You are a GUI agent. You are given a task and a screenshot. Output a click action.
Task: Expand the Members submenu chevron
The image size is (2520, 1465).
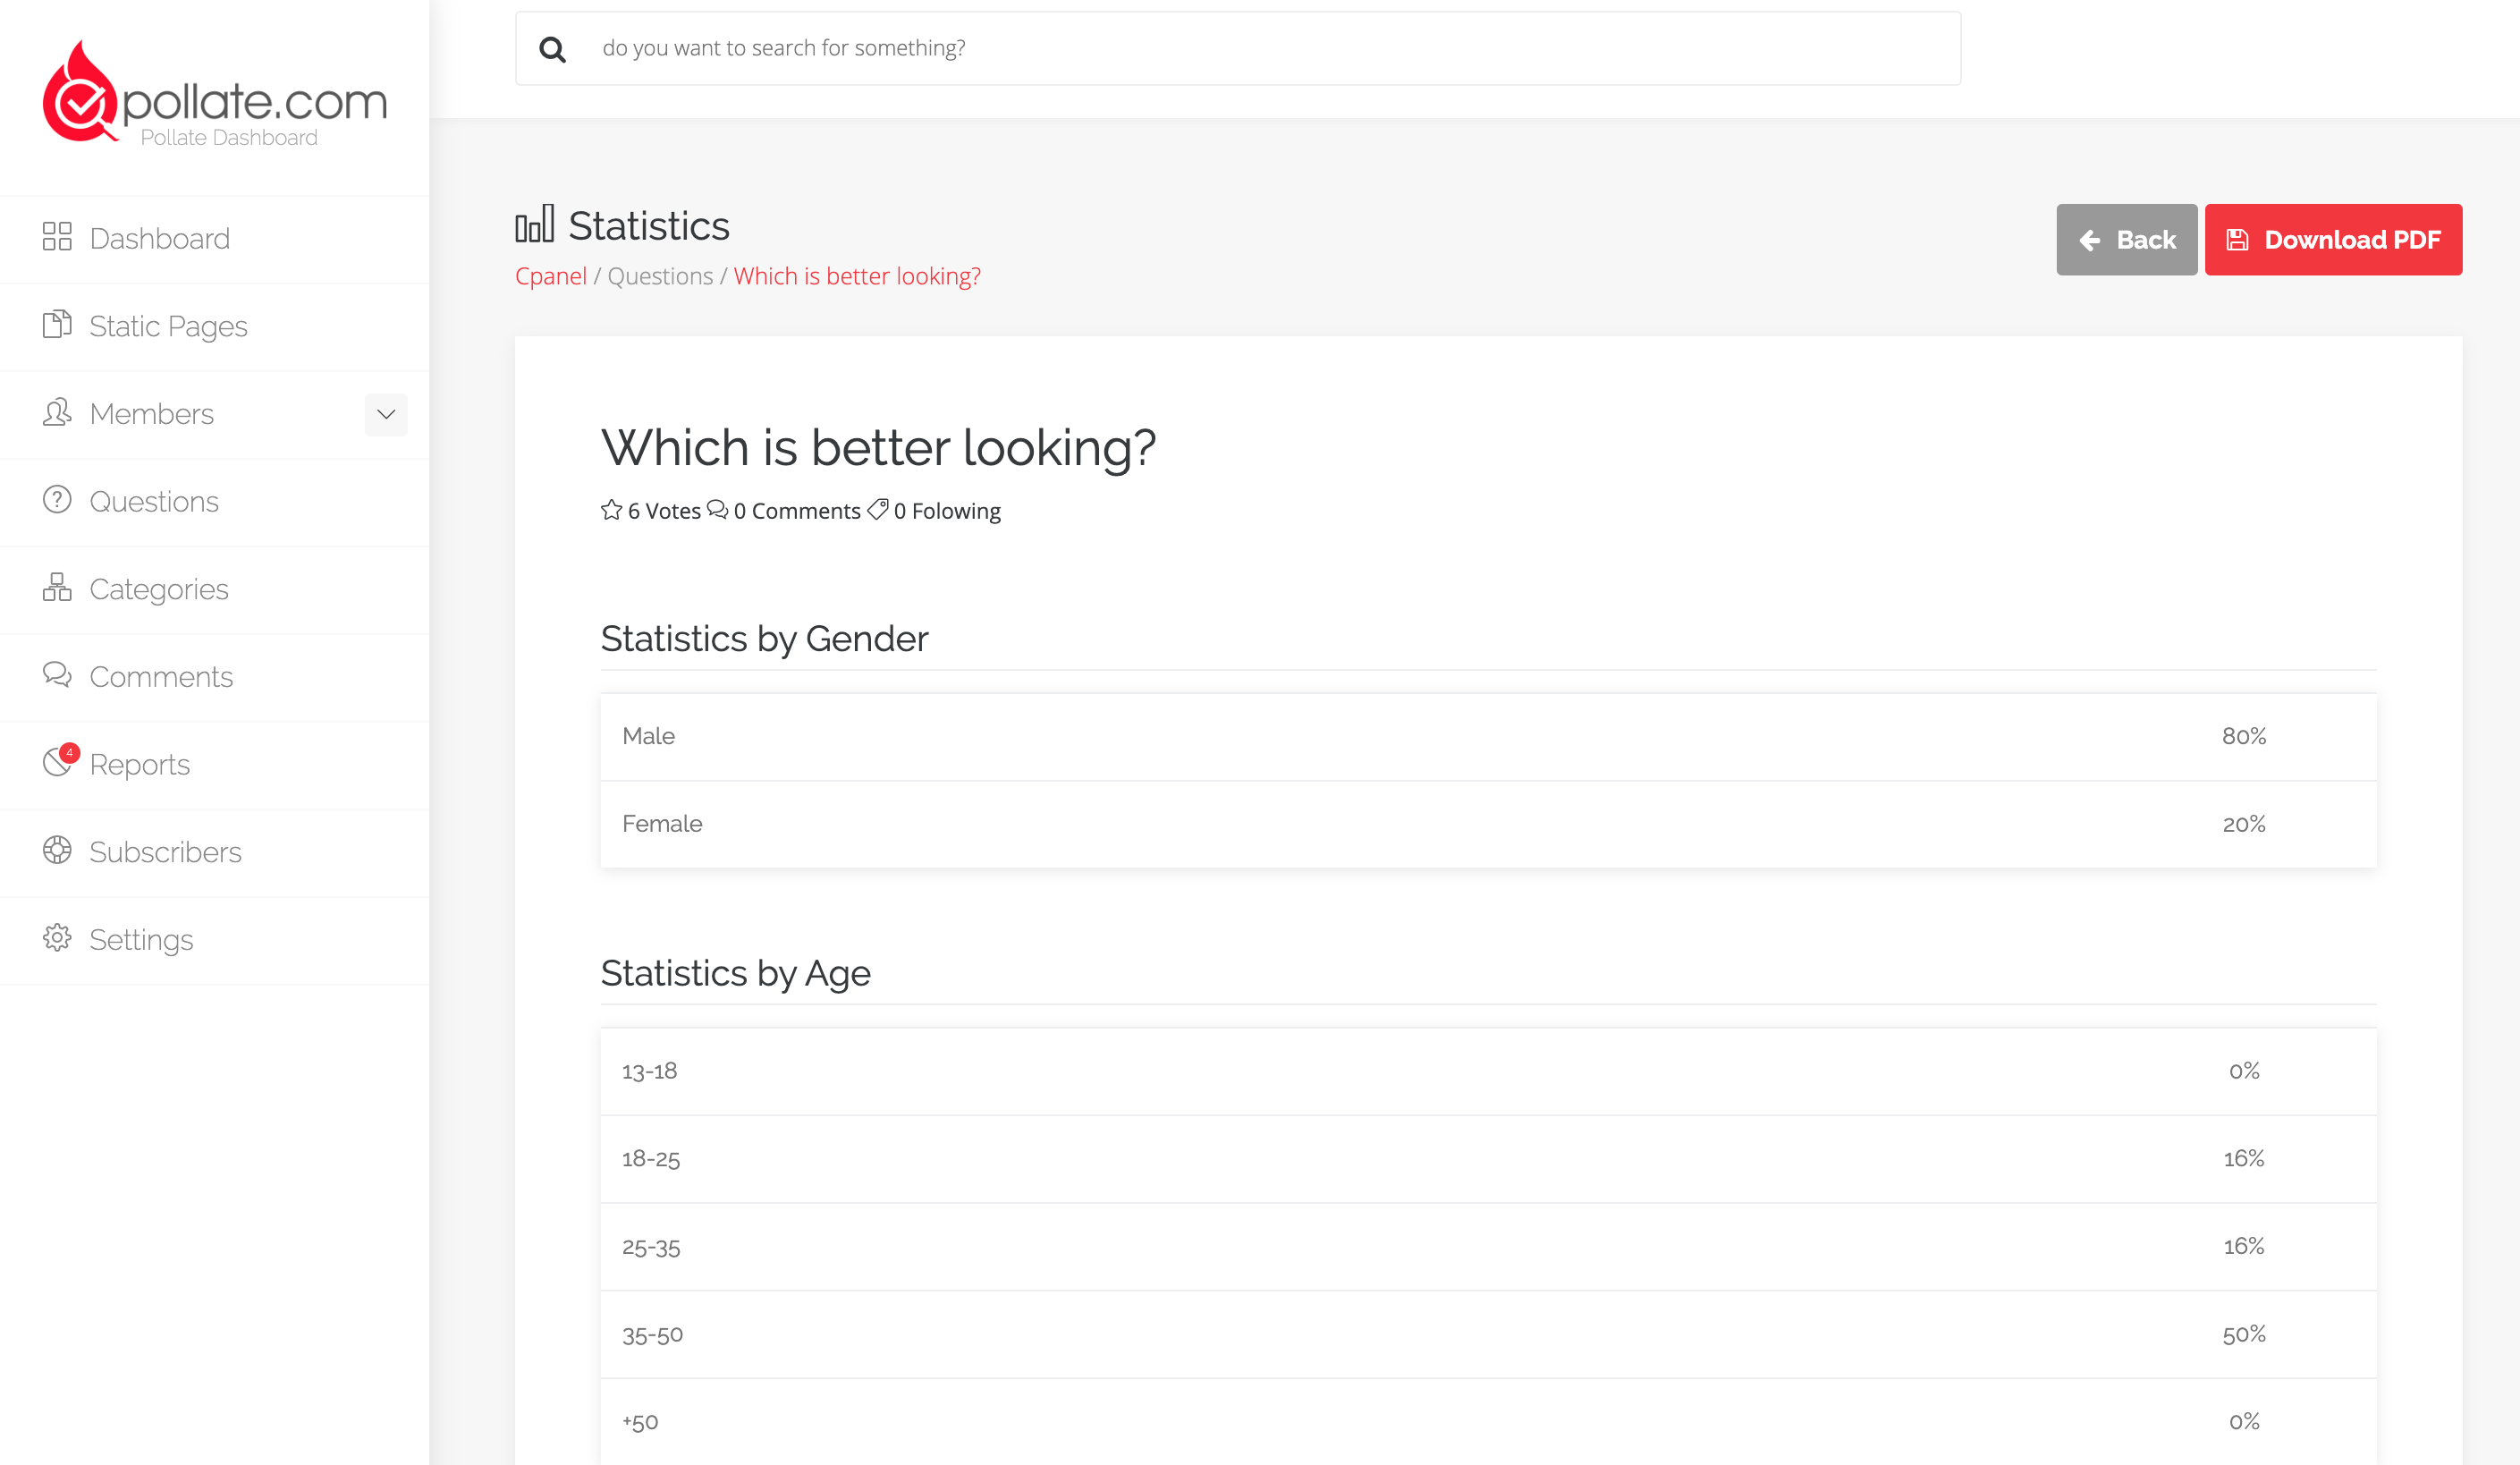click(x=386, y=414)
